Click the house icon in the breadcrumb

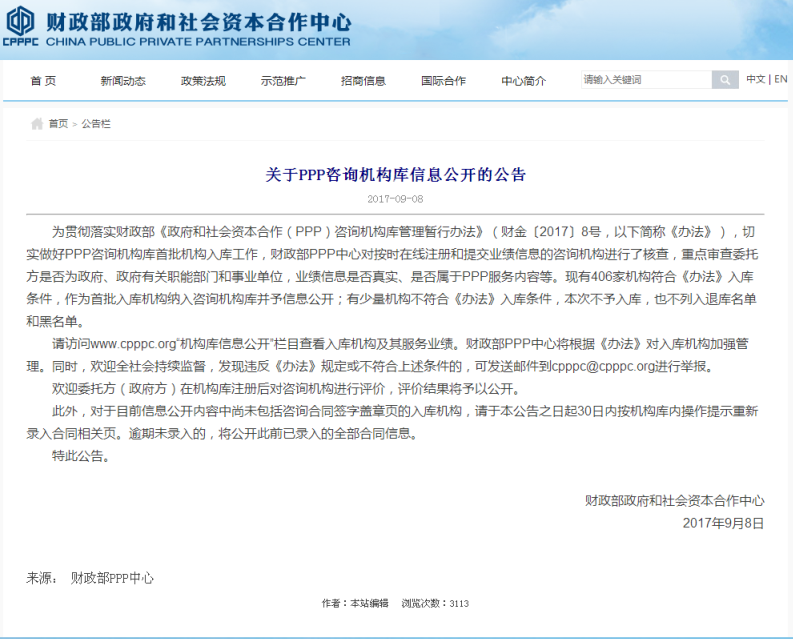click(37, 124)
